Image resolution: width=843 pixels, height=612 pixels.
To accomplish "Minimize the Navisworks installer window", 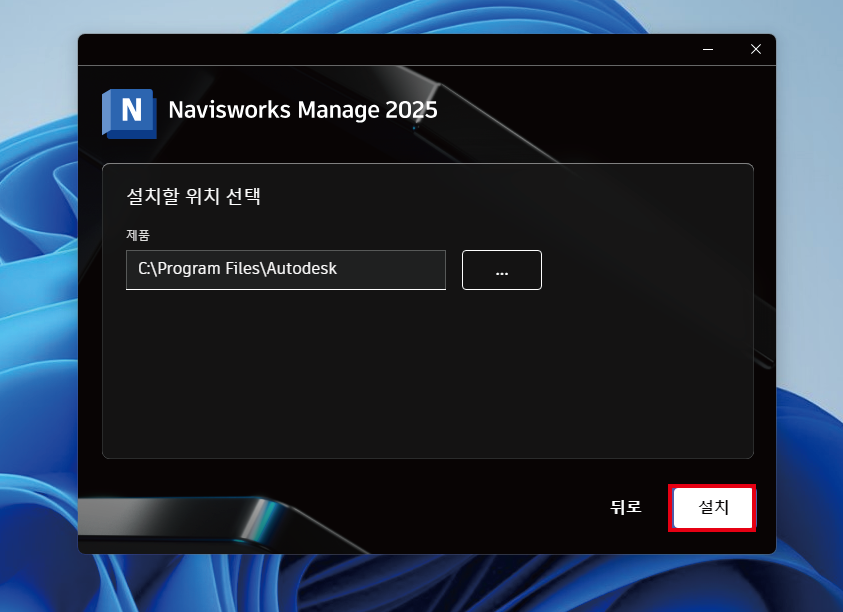I will (708, 49).
